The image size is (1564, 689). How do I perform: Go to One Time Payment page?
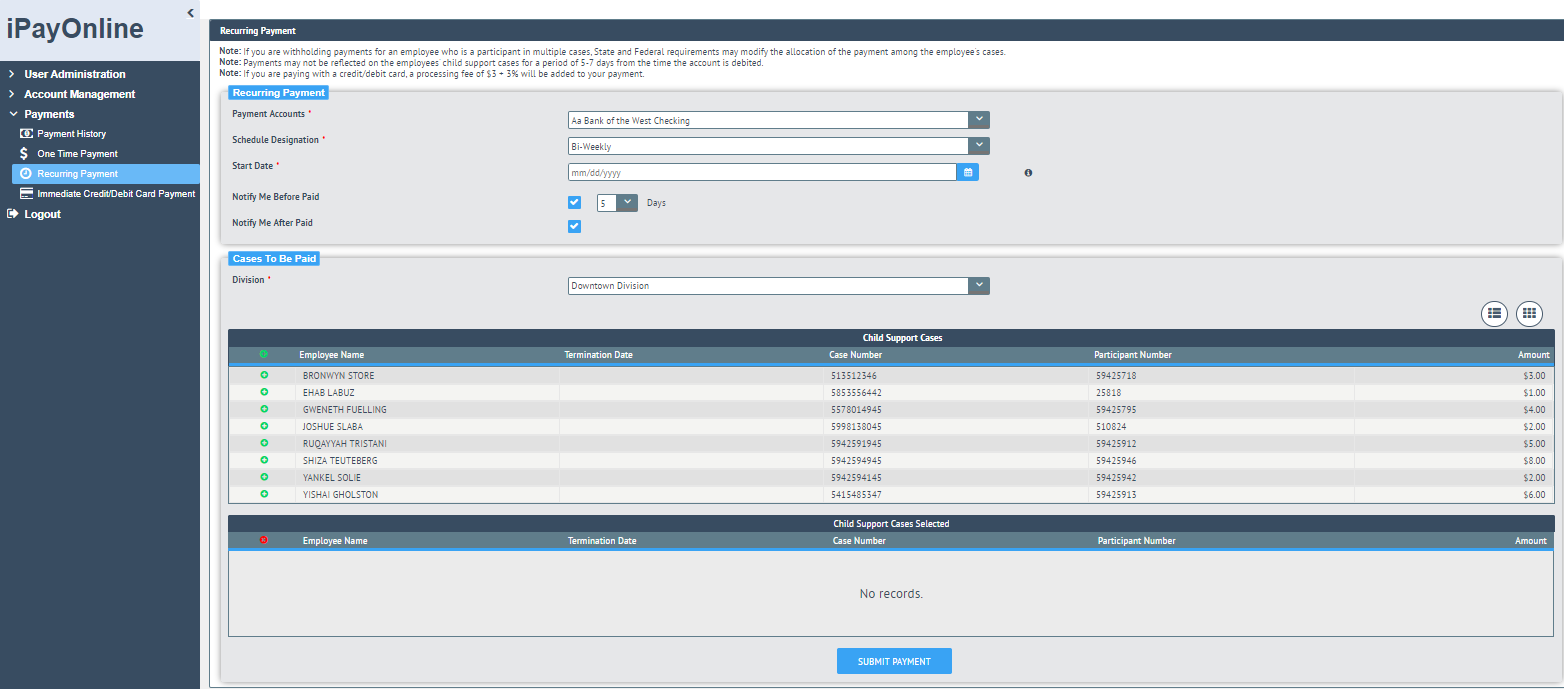(77, 154)
